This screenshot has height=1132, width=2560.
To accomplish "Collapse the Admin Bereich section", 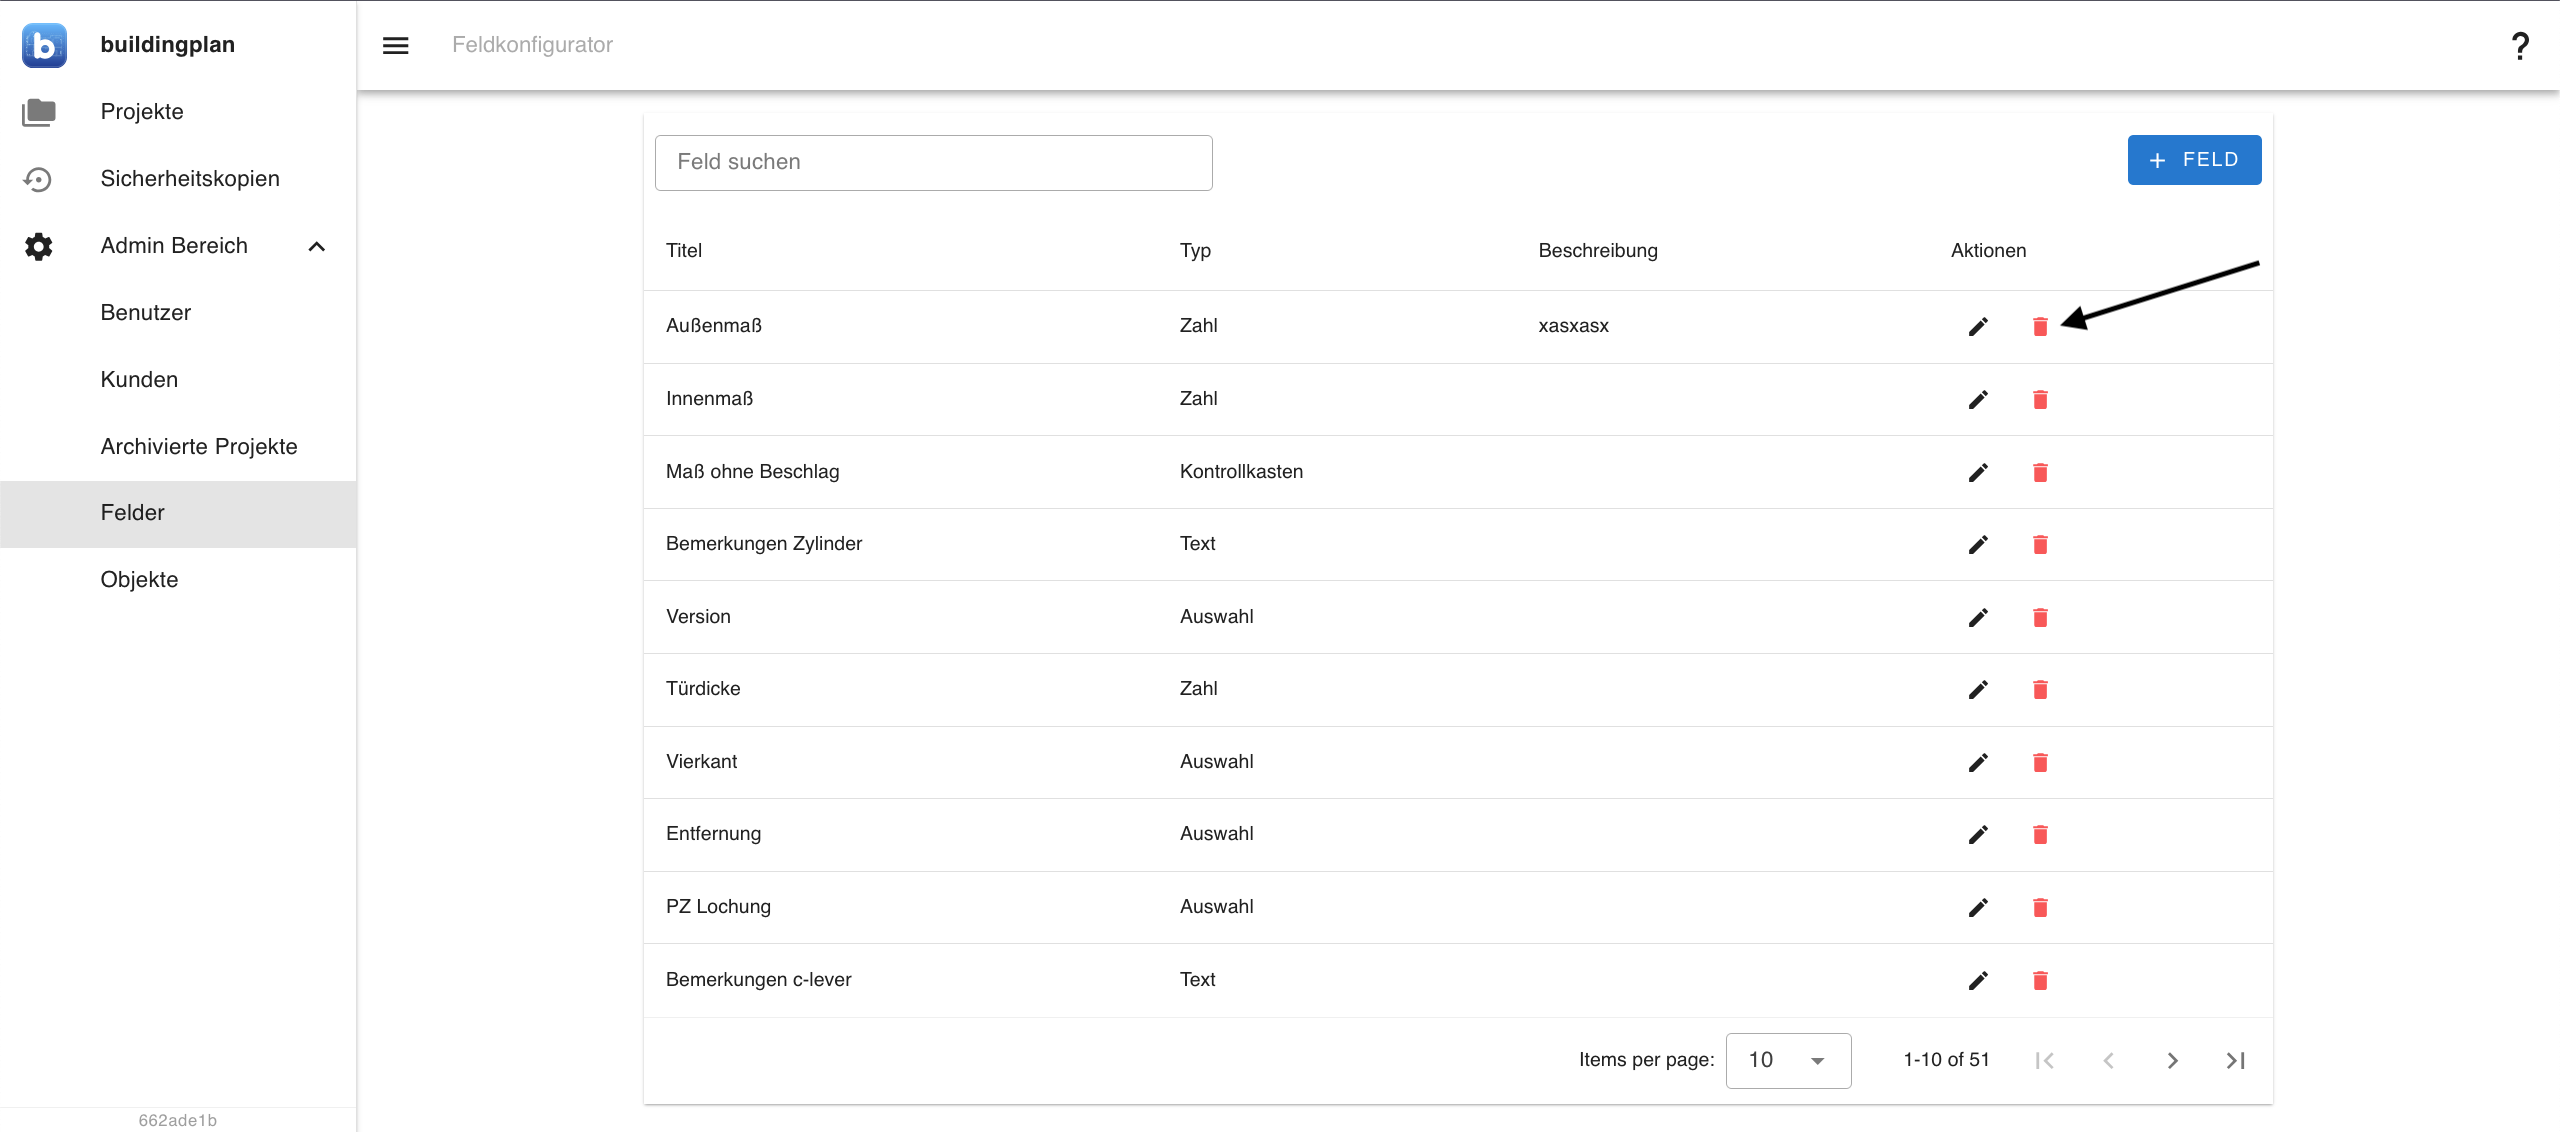I will point(316,246).
